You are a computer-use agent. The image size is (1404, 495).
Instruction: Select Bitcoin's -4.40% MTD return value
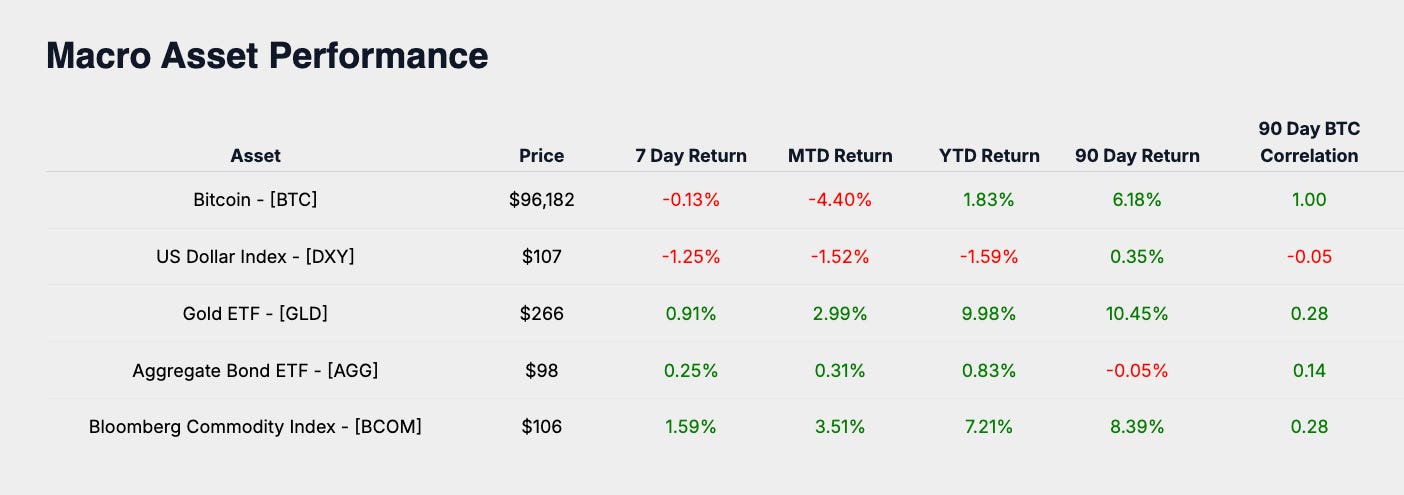840,200
